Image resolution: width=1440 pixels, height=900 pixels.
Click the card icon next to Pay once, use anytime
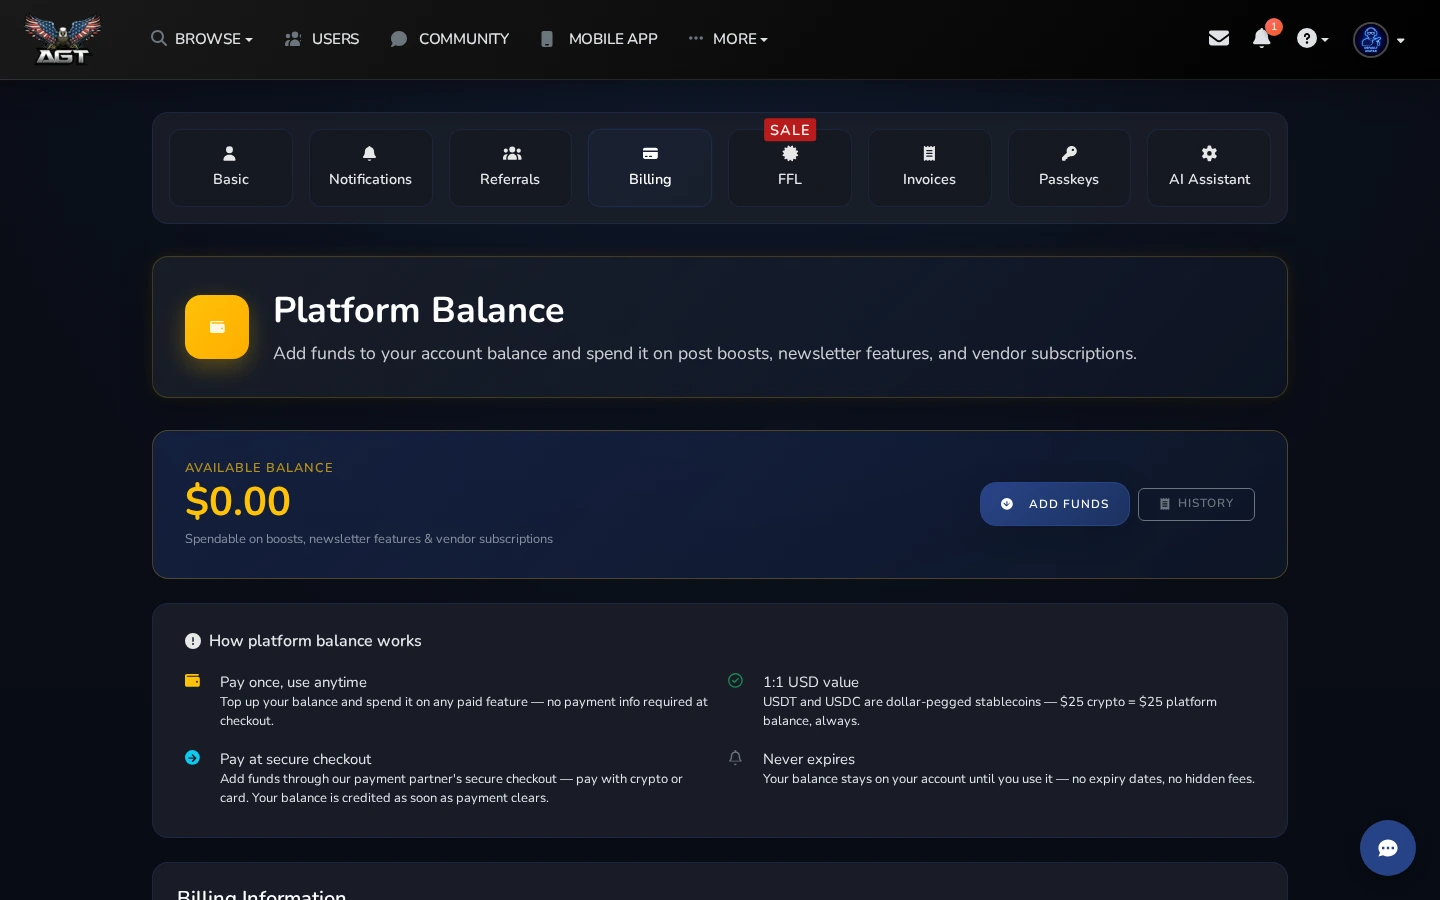coord(193,681)
